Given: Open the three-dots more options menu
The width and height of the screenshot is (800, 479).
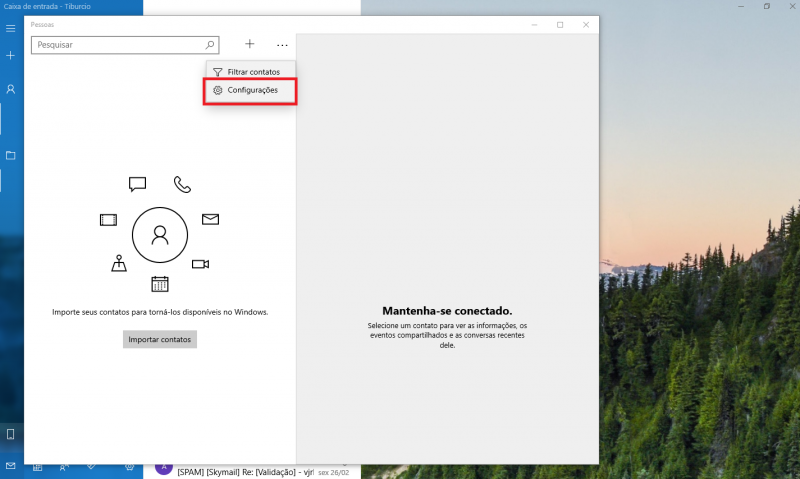Looking at the screenshot, I should click(x=282, y=45).
